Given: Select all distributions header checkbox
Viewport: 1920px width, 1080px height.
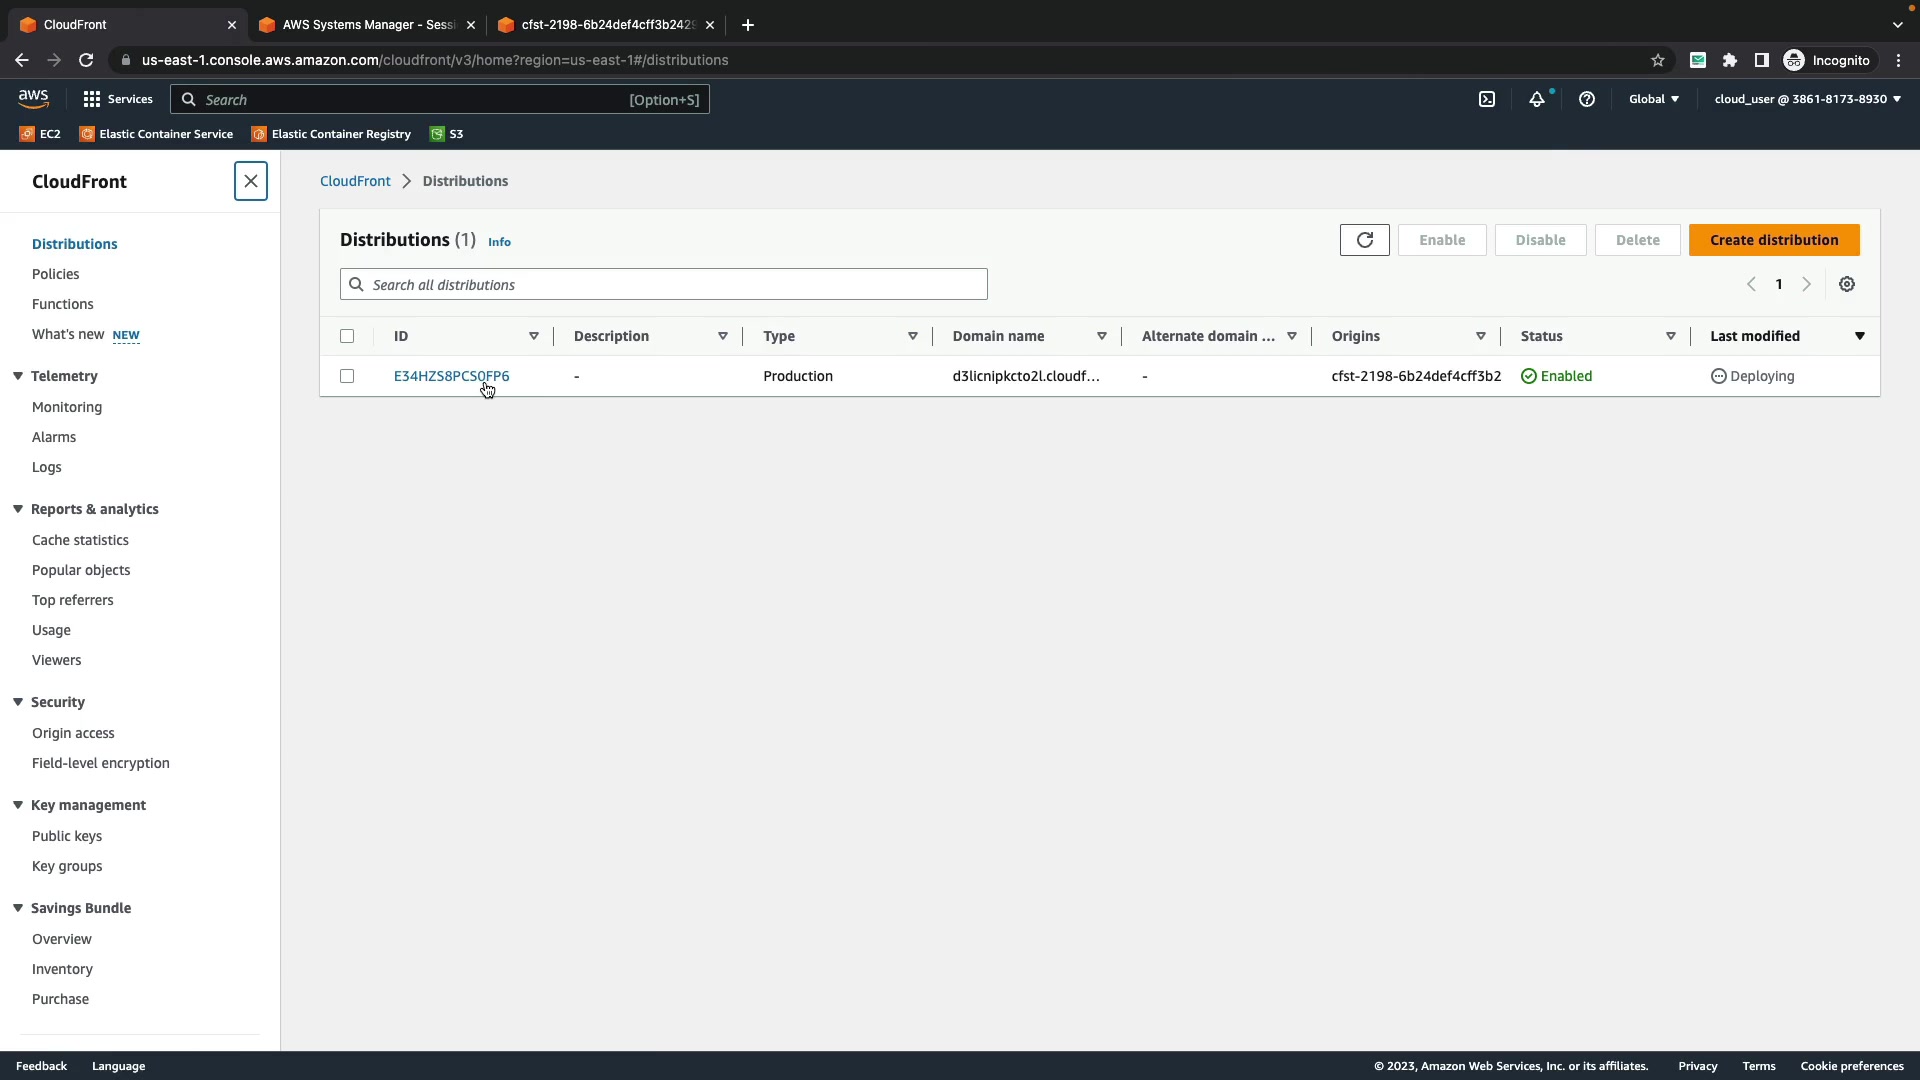Looking at the screenshot, I should point(347,337).
